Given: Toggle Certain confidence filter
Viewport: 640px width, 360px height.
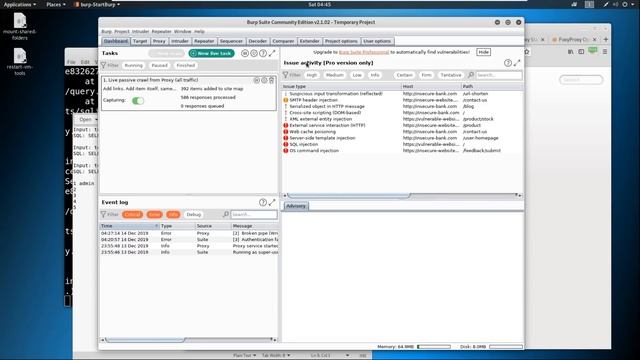Looking at the screenshot, I should (x=404, y=75).
